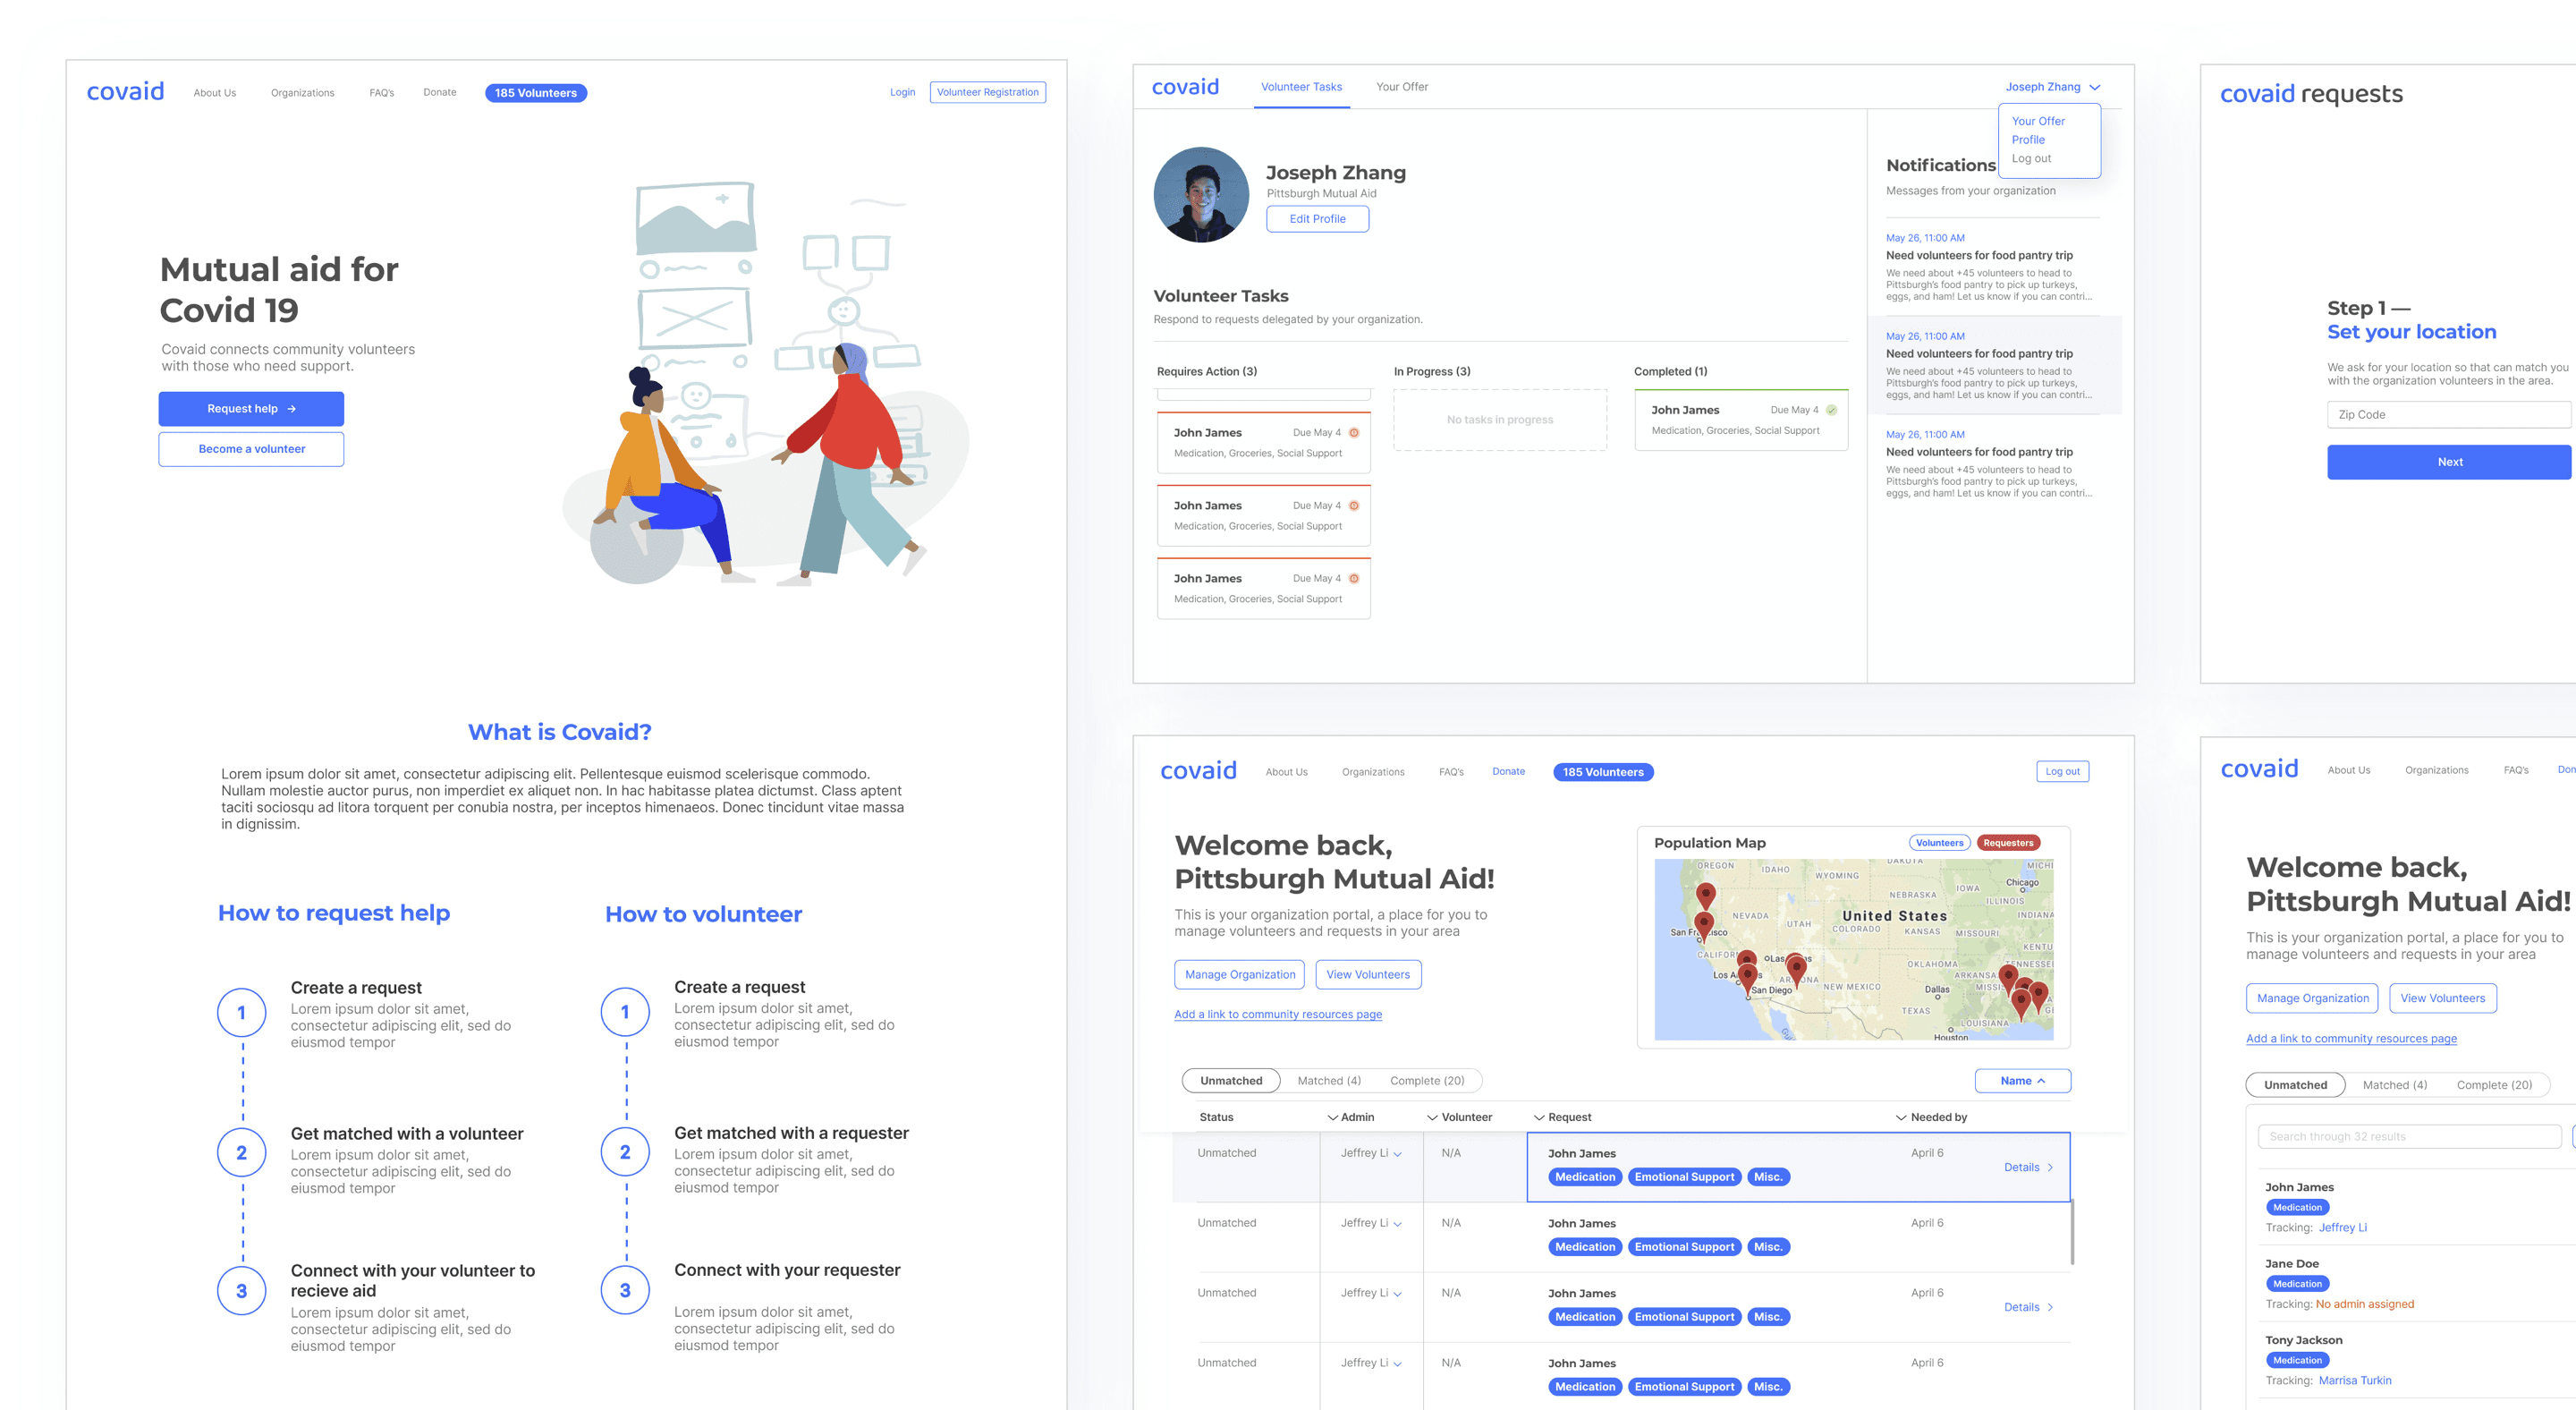
Task: Click the red map pin near Las Vegas
Action: click(1796, 967)
